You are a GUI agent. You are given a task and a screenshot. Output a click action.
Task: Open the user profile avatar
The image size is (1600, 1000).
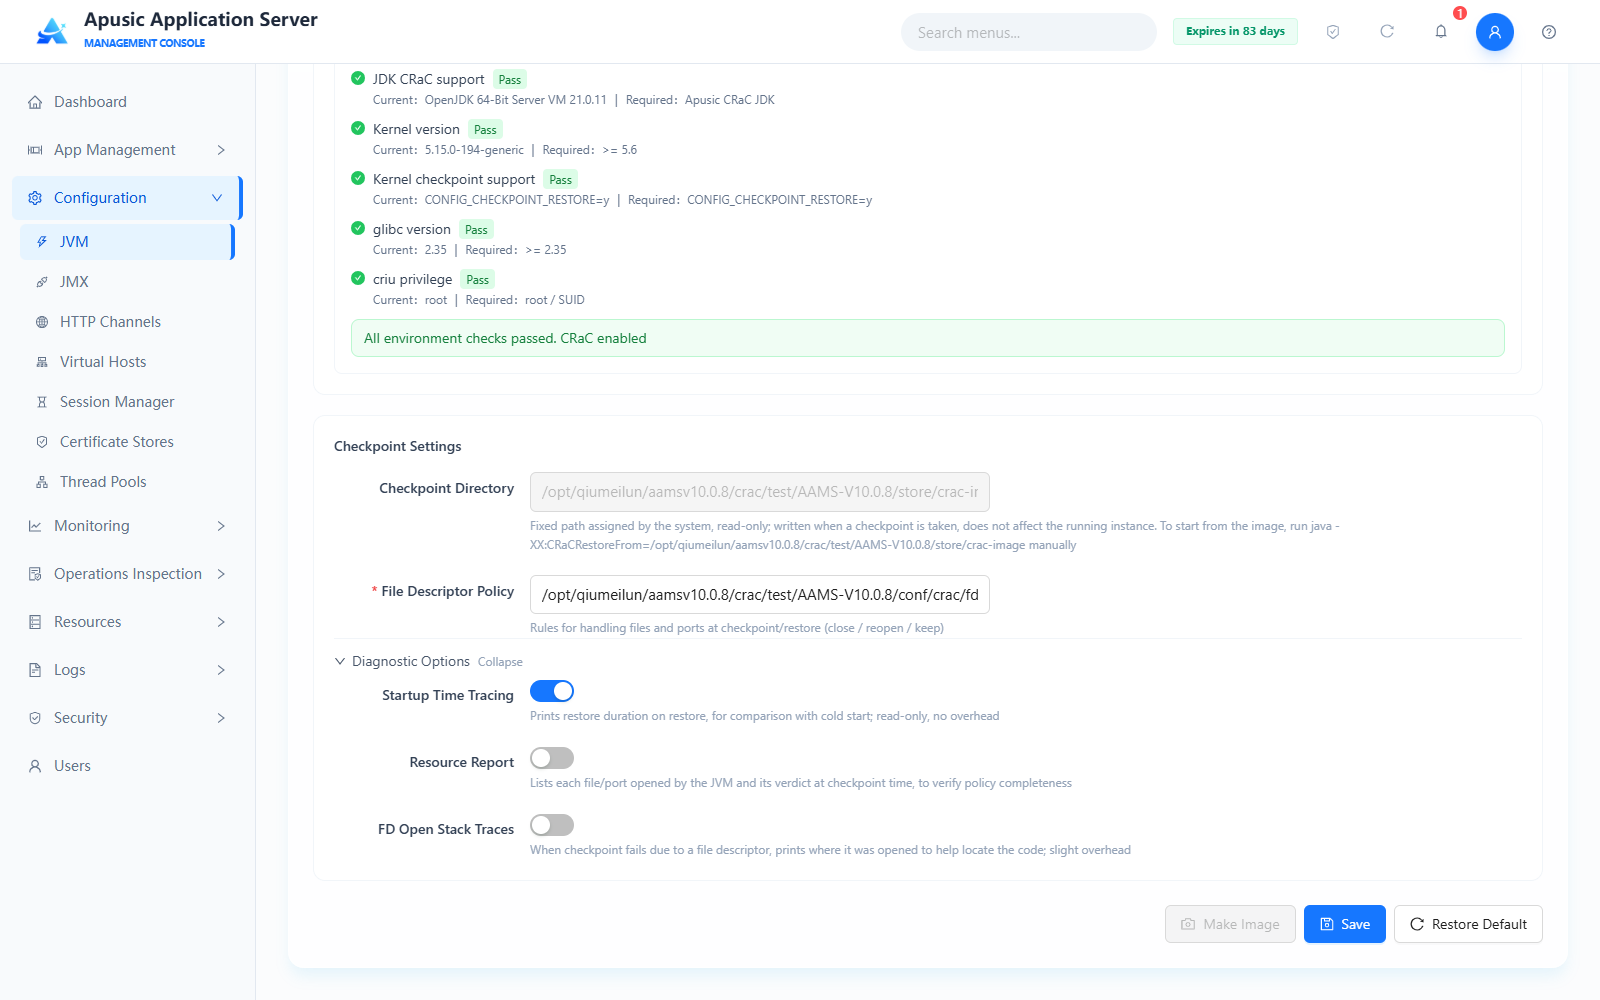point(1495,32)
